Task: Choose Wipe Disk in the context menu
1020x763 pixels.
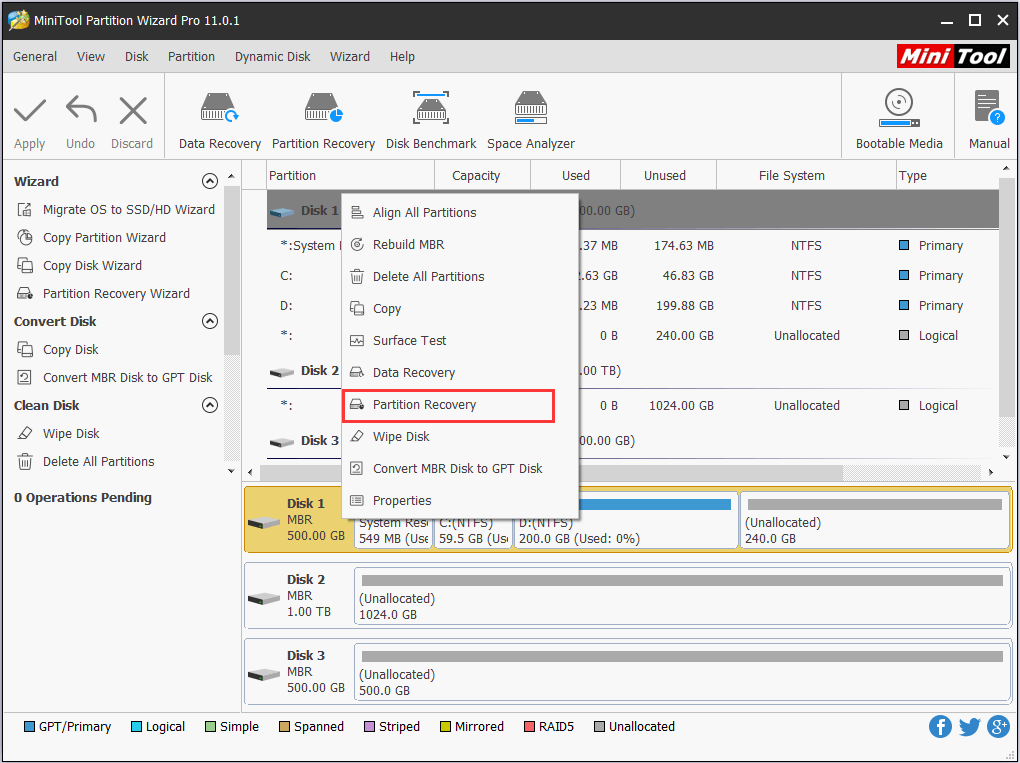Action: tap(460, 436)
